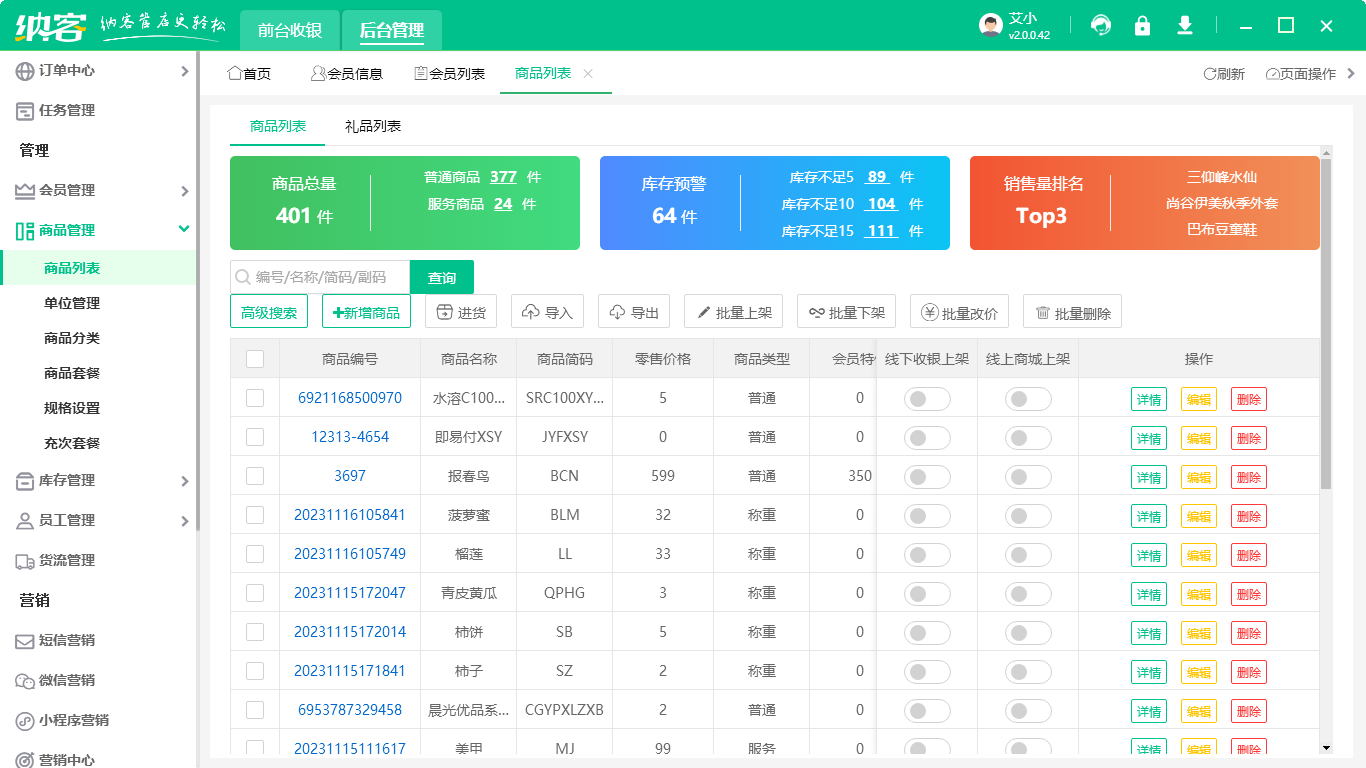The height and width of the screenshot is (768, 1366).
Task: Click the 刷新 refresh icon
Action: (x=1210, y=74)
